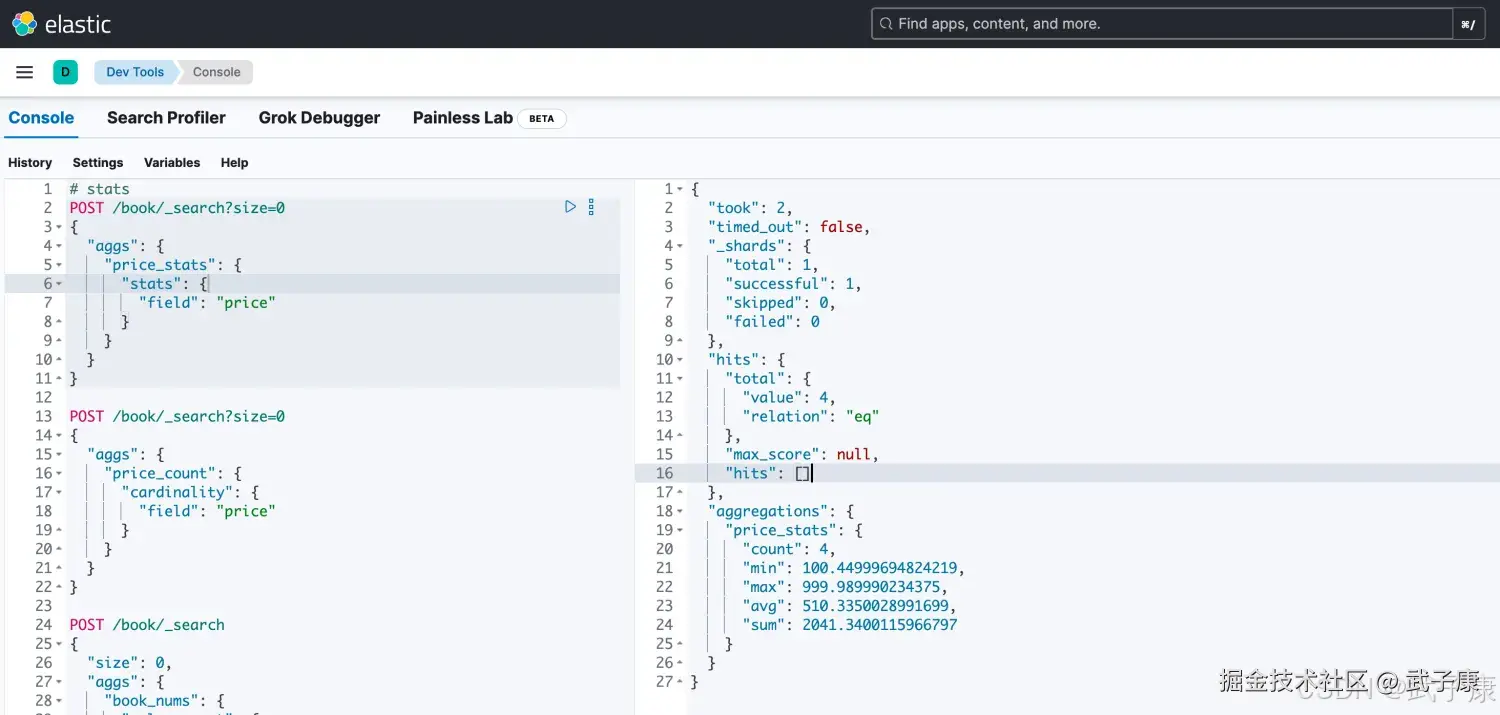Click the green play icon to send the request
The width and height of the screenshot is (1500, 715).
pos(570,206)
